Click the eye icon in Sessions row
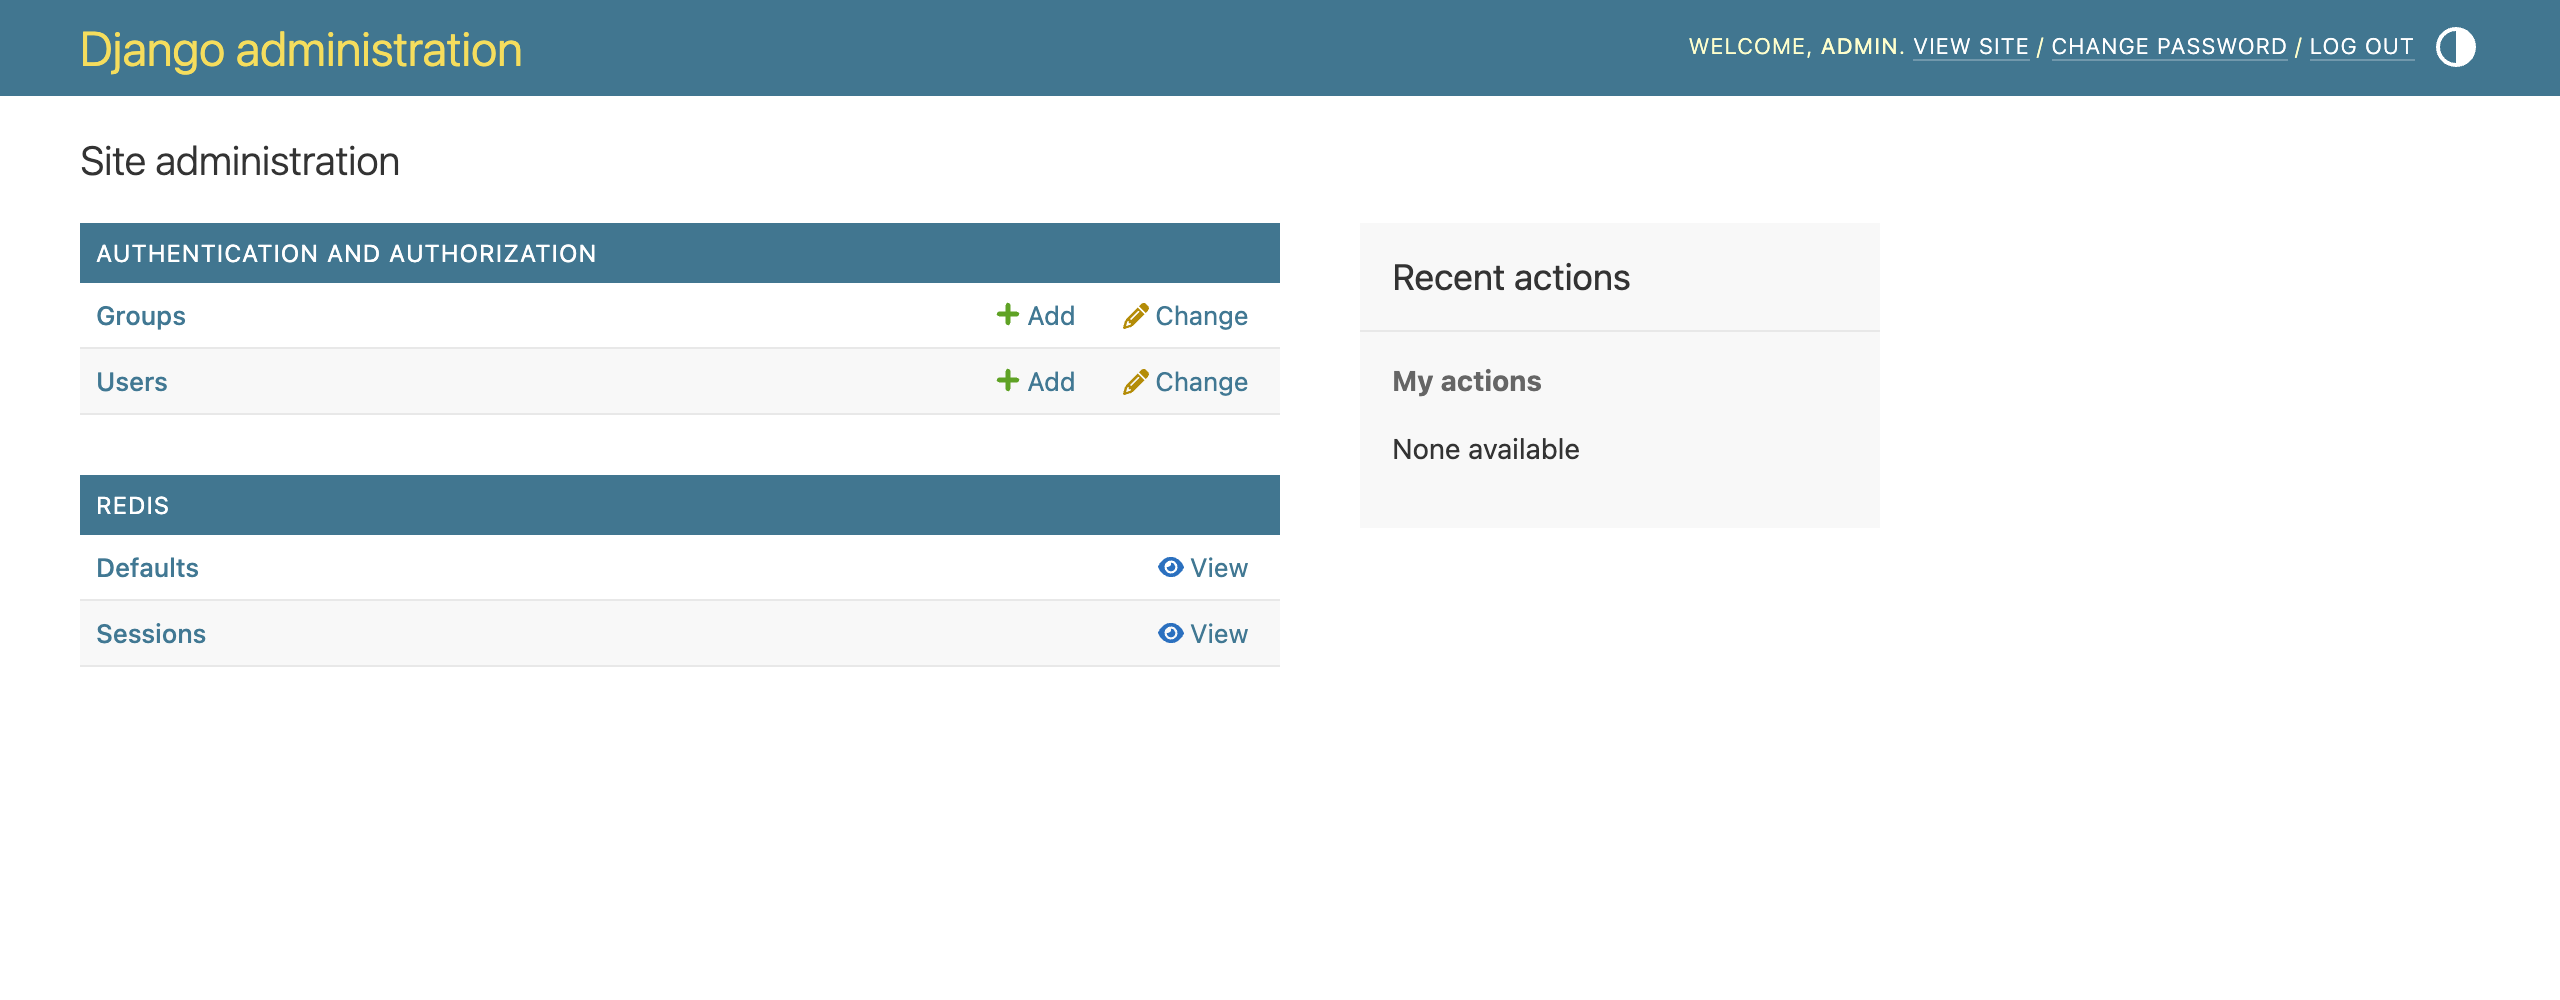This screenshot has height=1000, width=2560. [x=1171, y=633]
